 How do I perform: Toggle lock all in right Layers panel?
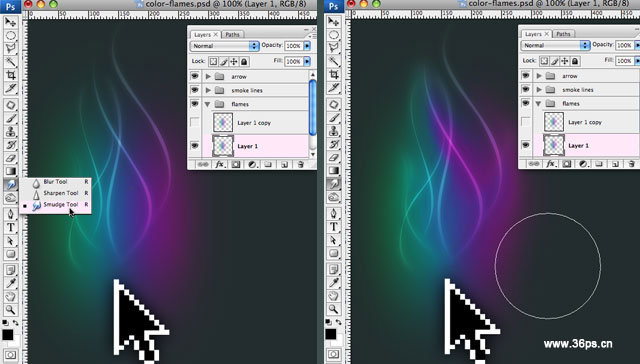(575, 61)
